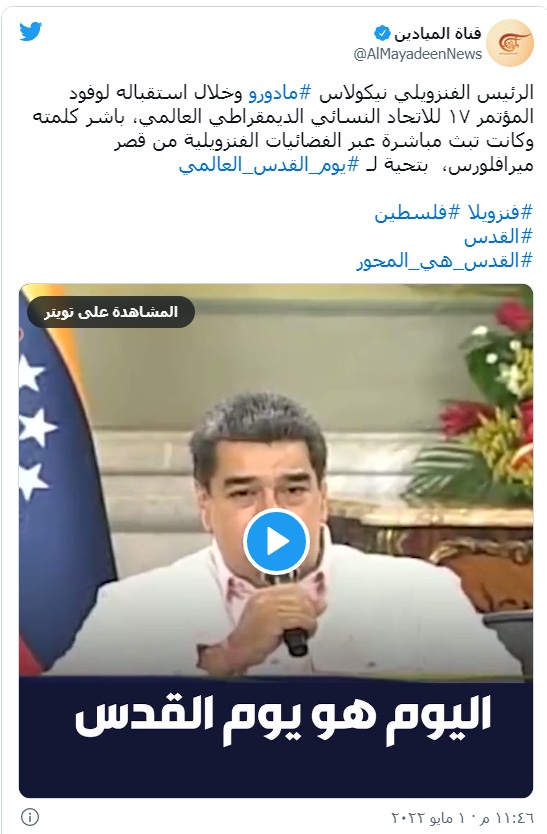Play the embedded tweet video

276,541
